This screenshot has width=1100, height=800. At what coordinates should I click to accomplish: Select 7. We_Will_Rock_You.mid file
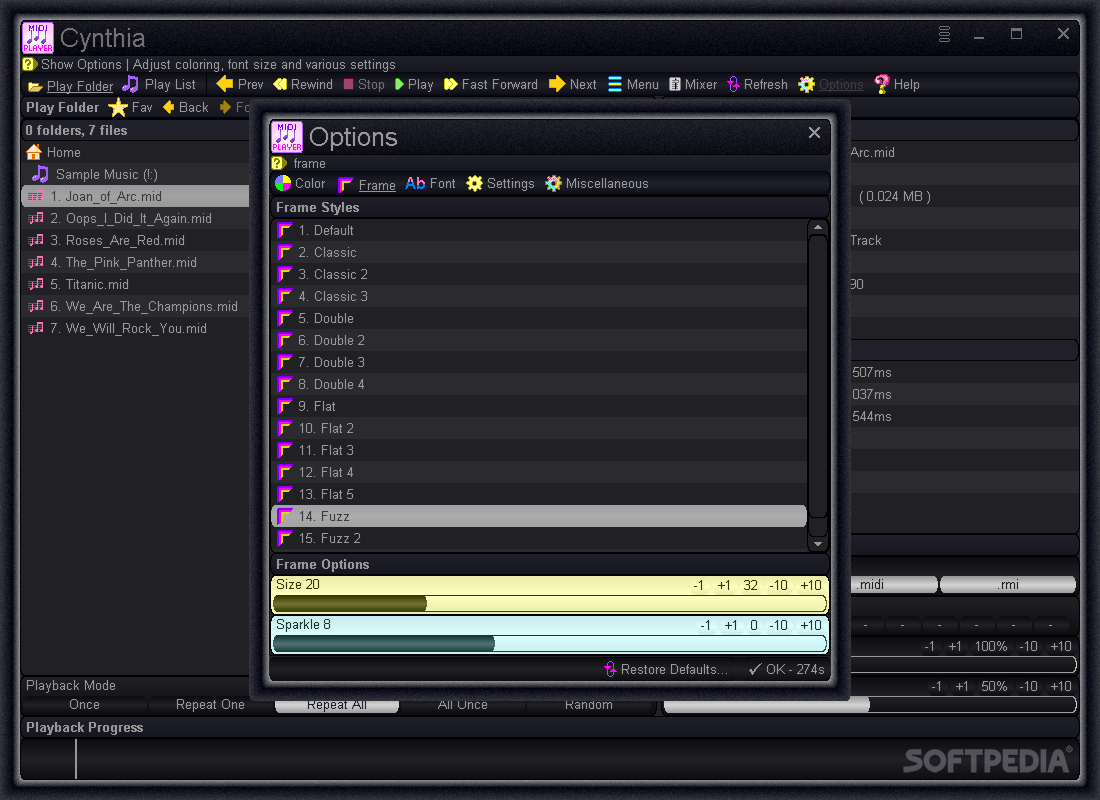(135, 328)
